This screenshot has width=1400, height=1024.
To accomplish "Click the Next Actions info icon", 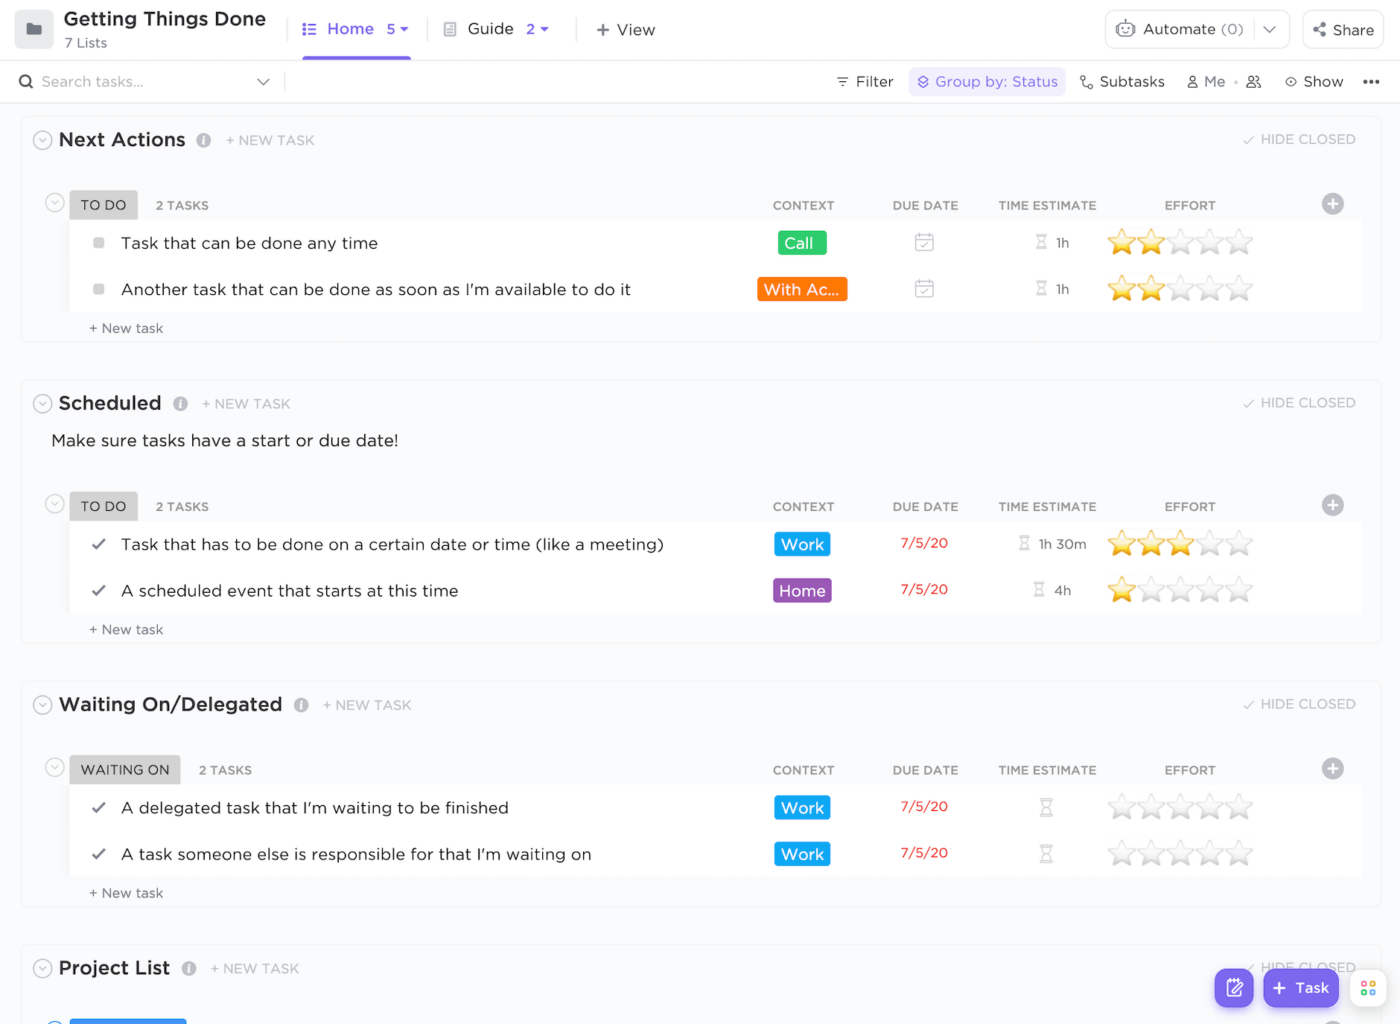I will (x=203, y=140).
